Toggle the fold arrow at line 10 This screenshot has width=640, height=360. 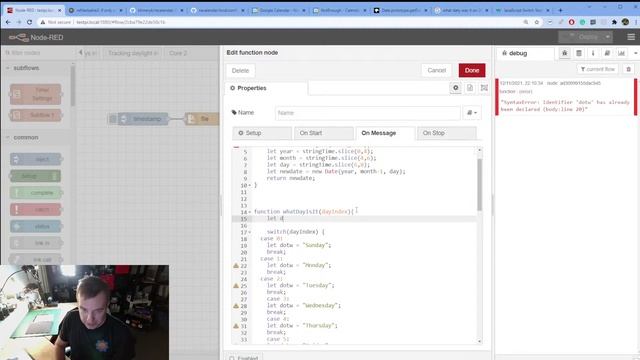pyautogui.click(x=250, y=185)
